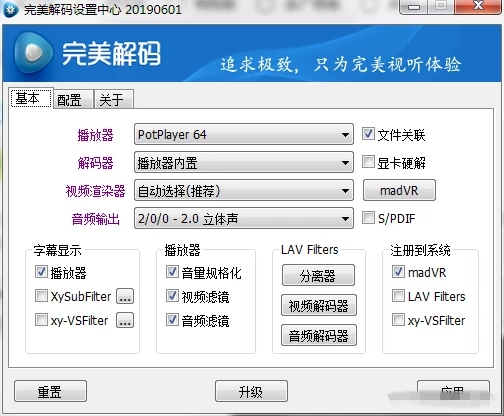Expand the 播放器 dropdown showing PotPlayer 64
Image resolution: width=504 pixels, height=416 pixels.
tap(244, 134)
